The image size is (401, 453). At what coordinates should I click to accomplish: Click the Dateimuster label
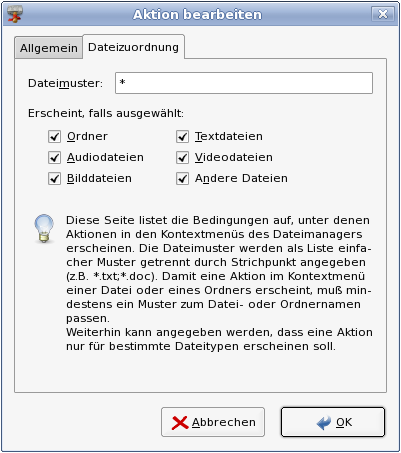(65, 83)
